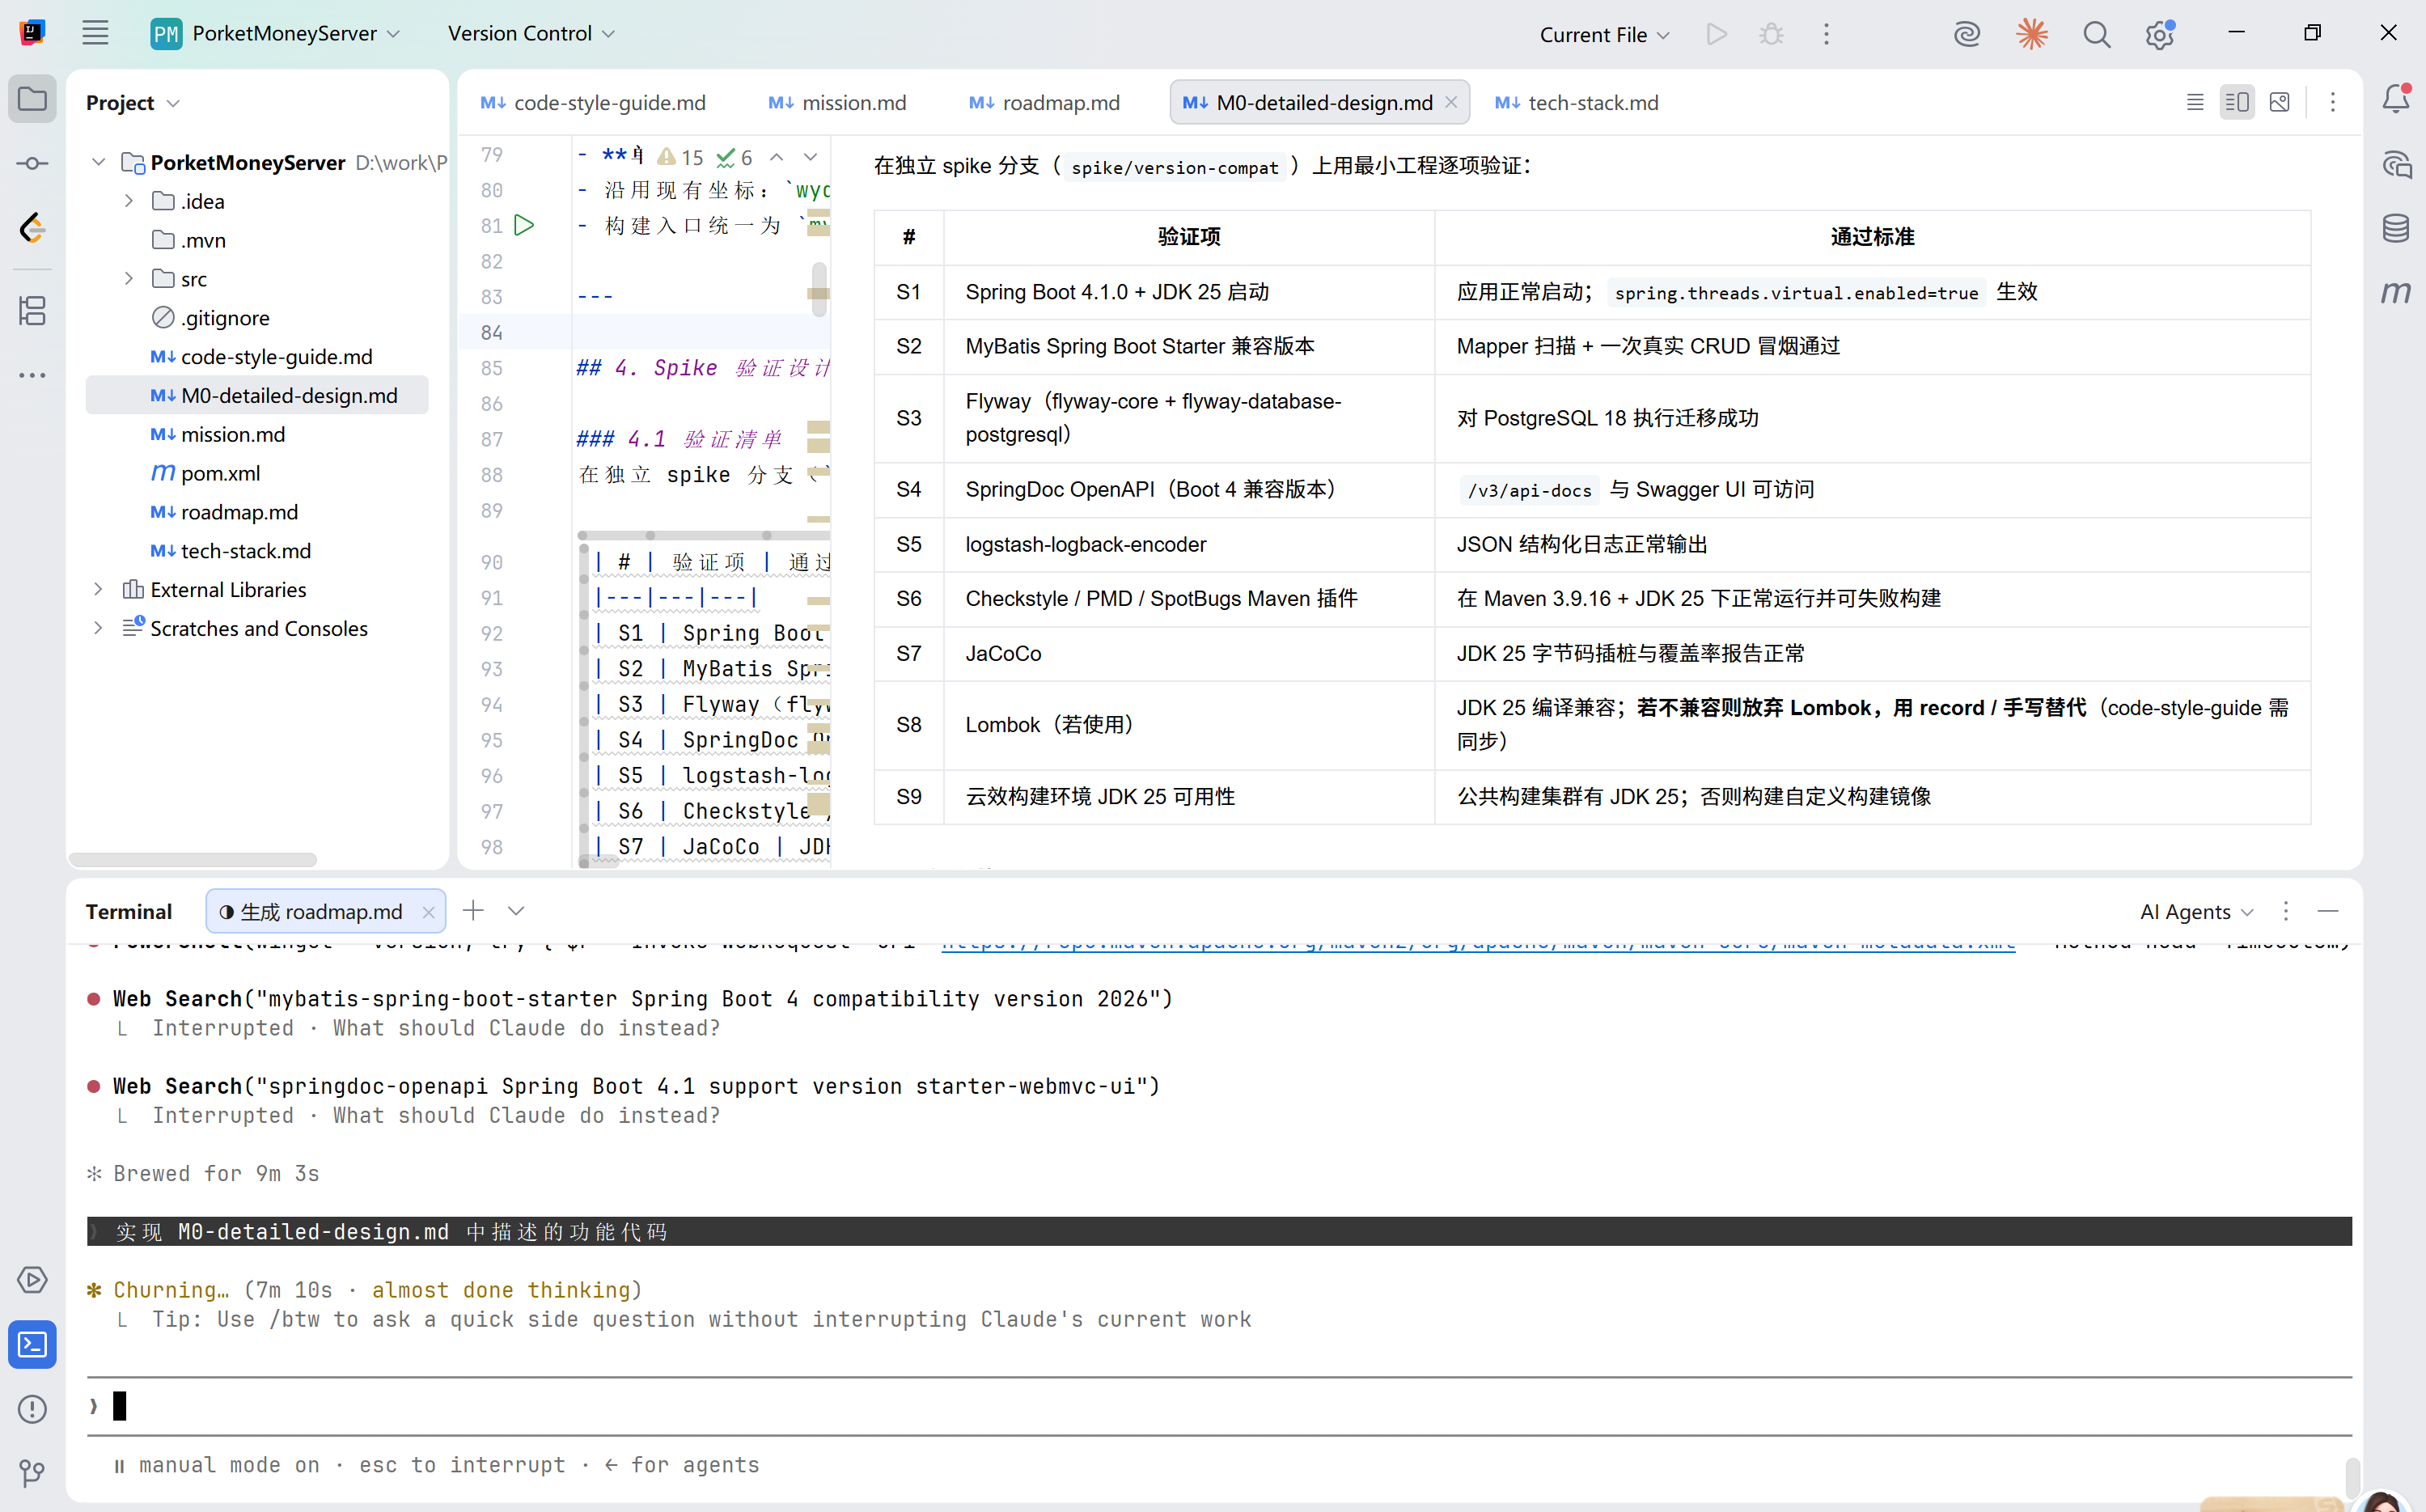The height and width of the screenshot is (1512, 2426).
Task: Focus the Claude terminal prompt input
Action: tap(1218, 1406)
